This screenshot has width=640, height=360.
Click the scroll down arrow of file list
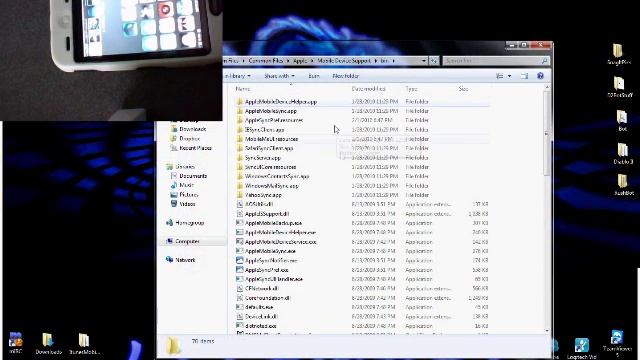(x=547, y=331)
